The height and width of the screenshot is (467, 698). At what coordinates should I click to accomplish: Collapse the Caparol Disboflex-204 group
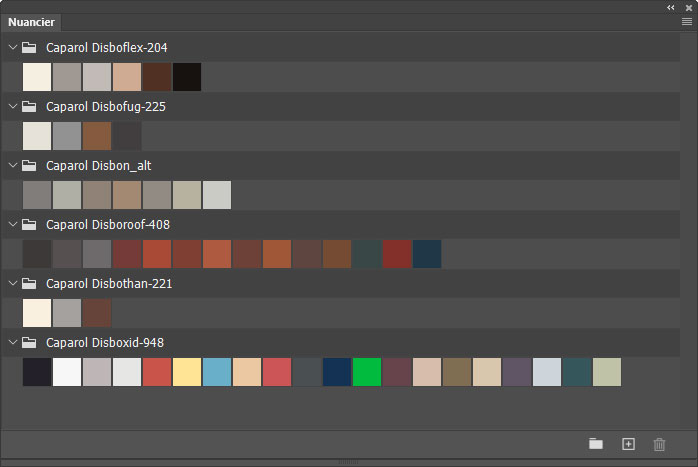12,47
